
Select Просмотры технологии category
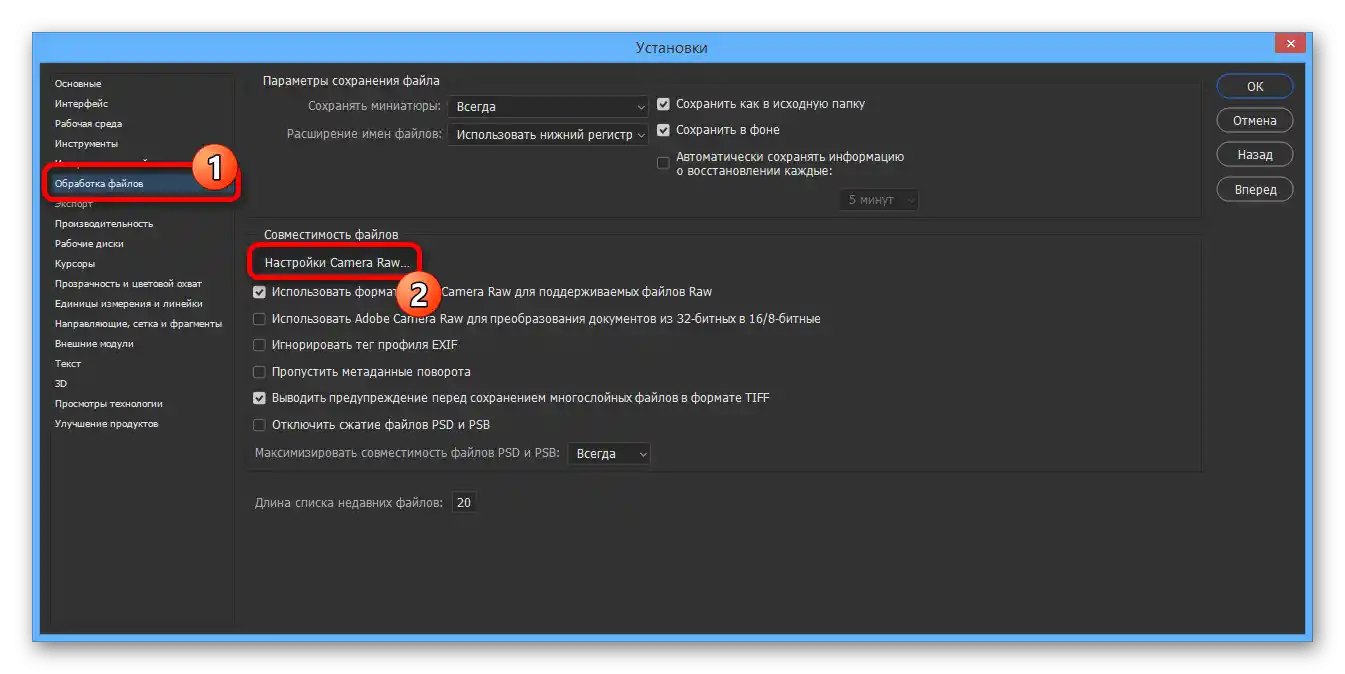click(x=109, y=404)
